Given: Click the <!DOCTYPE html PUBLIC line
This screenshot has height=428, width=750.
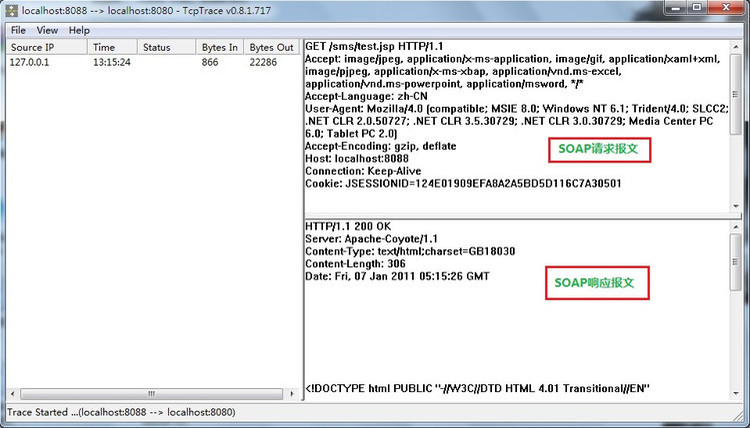Looking at the screenshot, I should pyautogui.click(x=477, y=388).
